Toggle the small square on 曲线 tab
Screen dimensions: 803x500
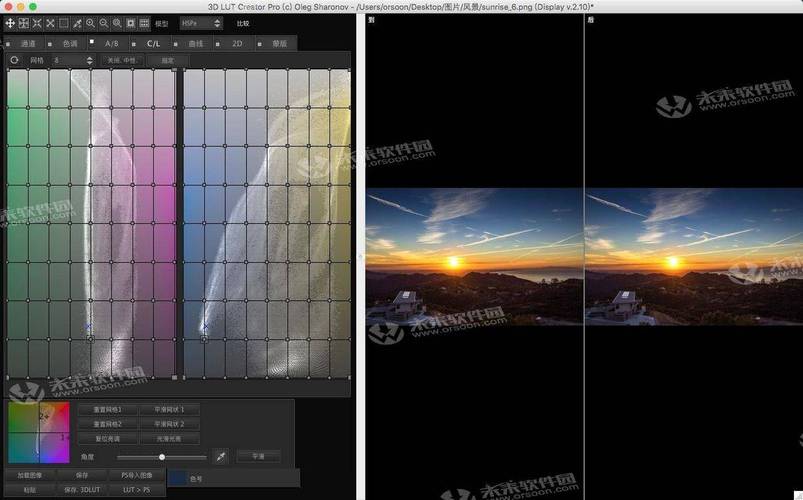tap(176, 44)
